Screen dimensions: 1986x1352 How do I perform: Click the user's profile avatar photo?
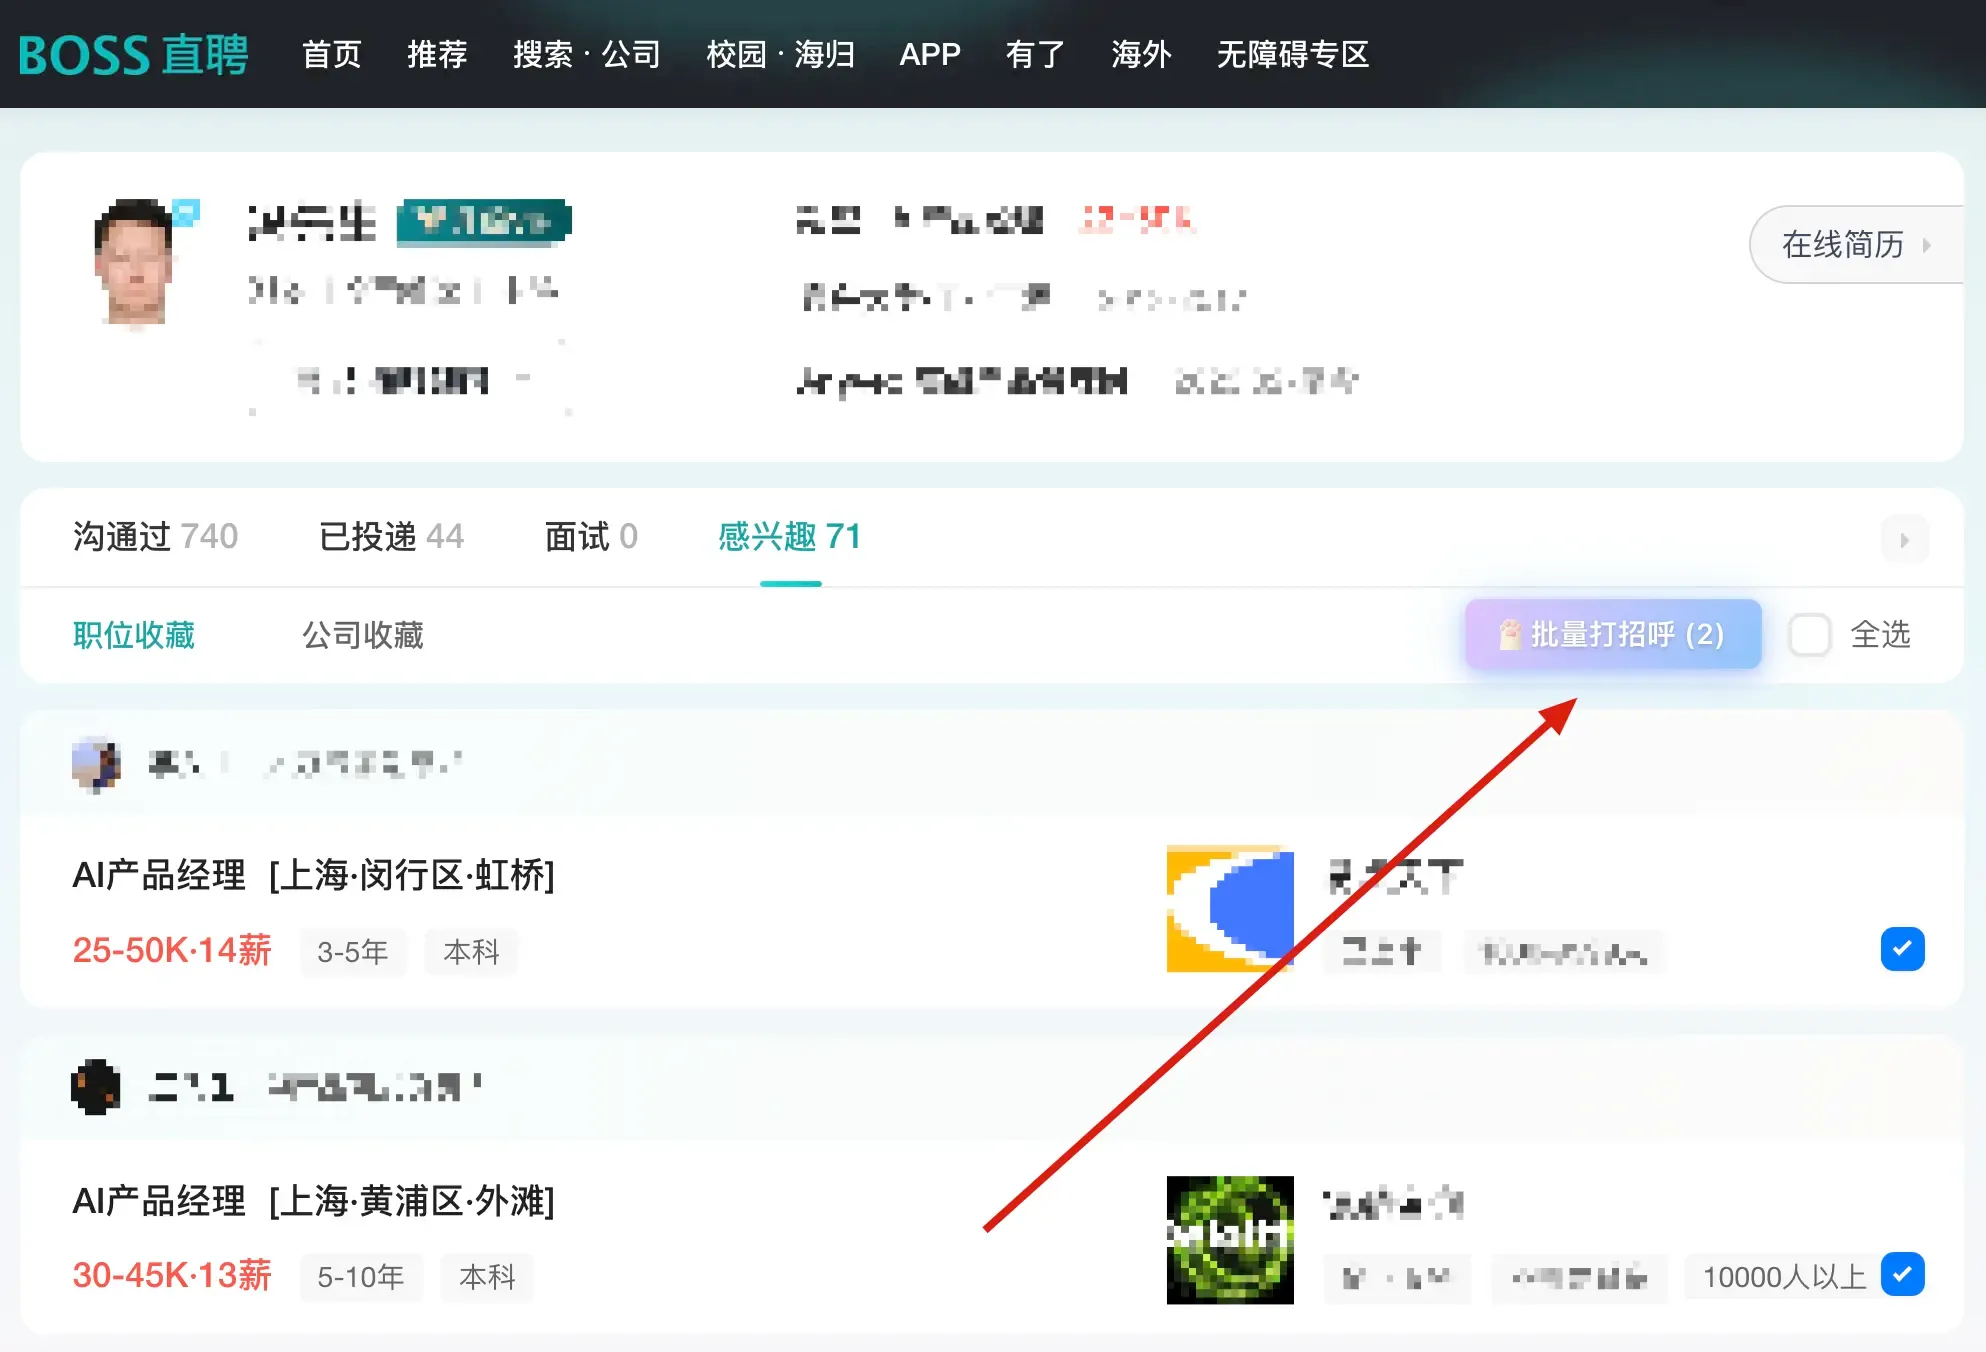(136, 262)
